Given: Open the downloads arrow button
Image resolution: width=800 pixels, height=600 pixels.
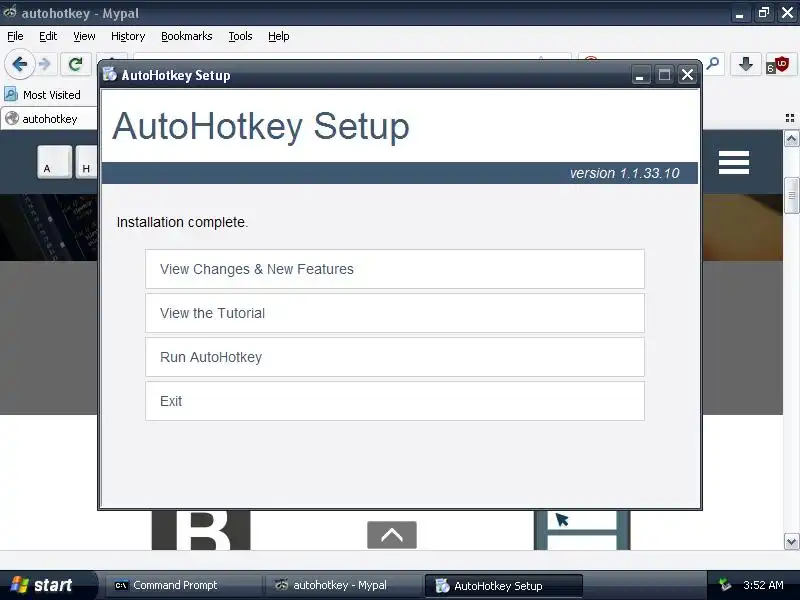Looking at the screenshot, I should click(745, 64).
